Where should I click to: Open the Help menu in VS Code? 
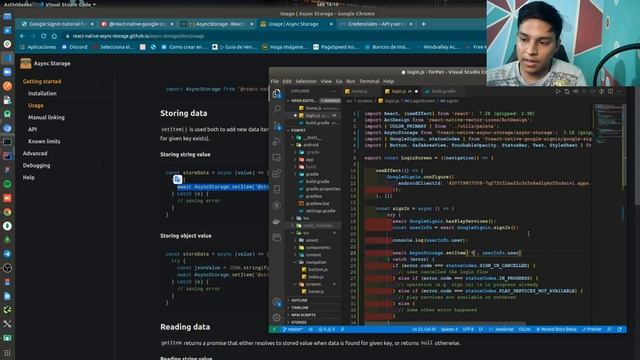(388, 81)
